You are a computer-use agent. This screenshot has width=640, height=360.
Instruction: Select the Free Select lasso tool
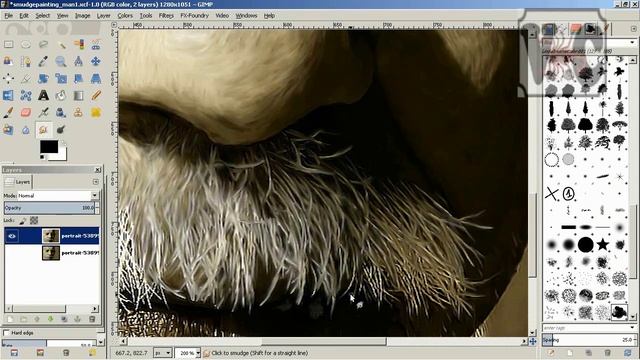(x=43, y=44)
